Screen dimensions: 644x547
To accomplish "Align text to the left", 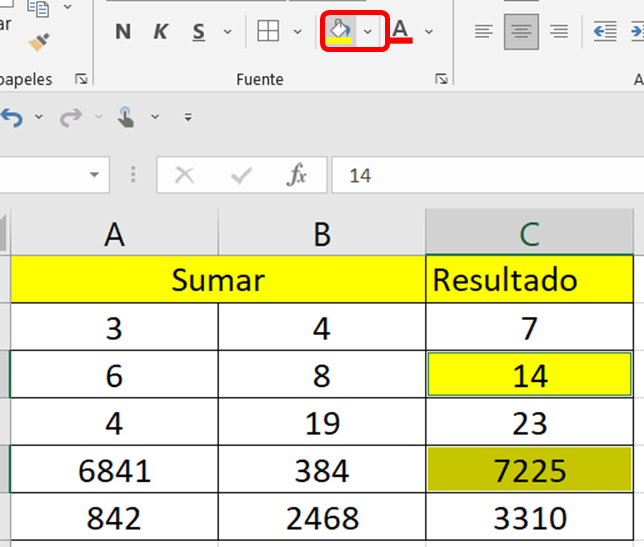I will [x=483, y=32].
